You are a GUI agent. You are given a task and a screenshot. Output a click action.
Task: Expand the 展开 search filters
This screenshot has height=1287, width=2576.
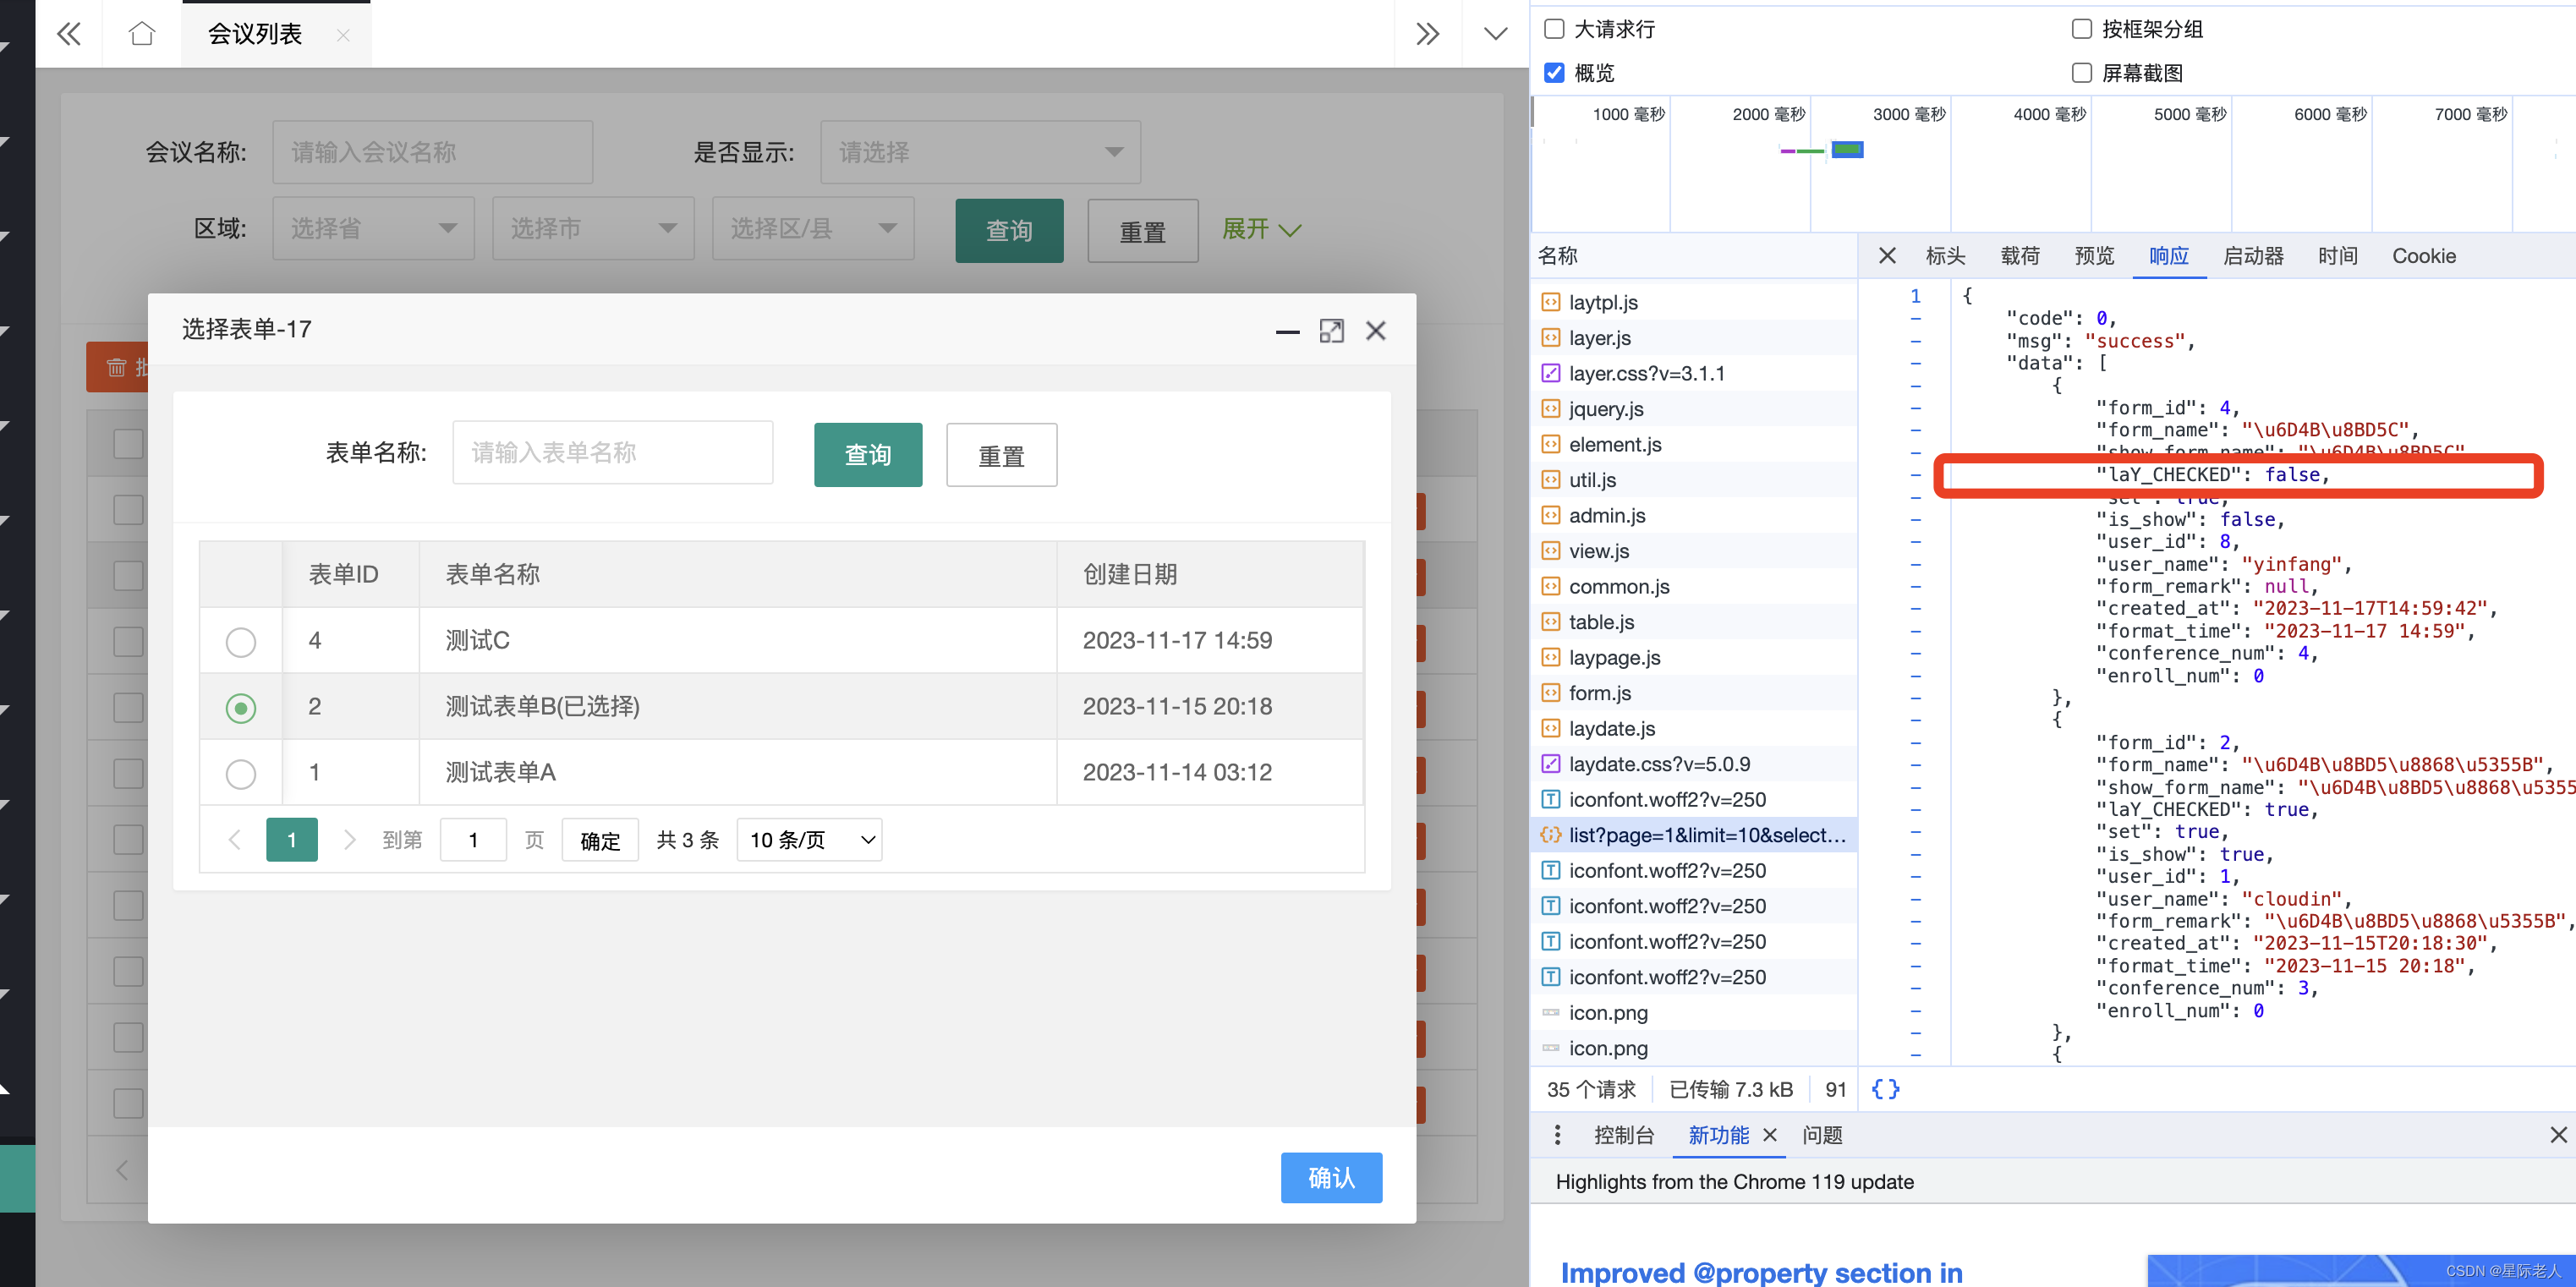click(x=1261, y=230)
